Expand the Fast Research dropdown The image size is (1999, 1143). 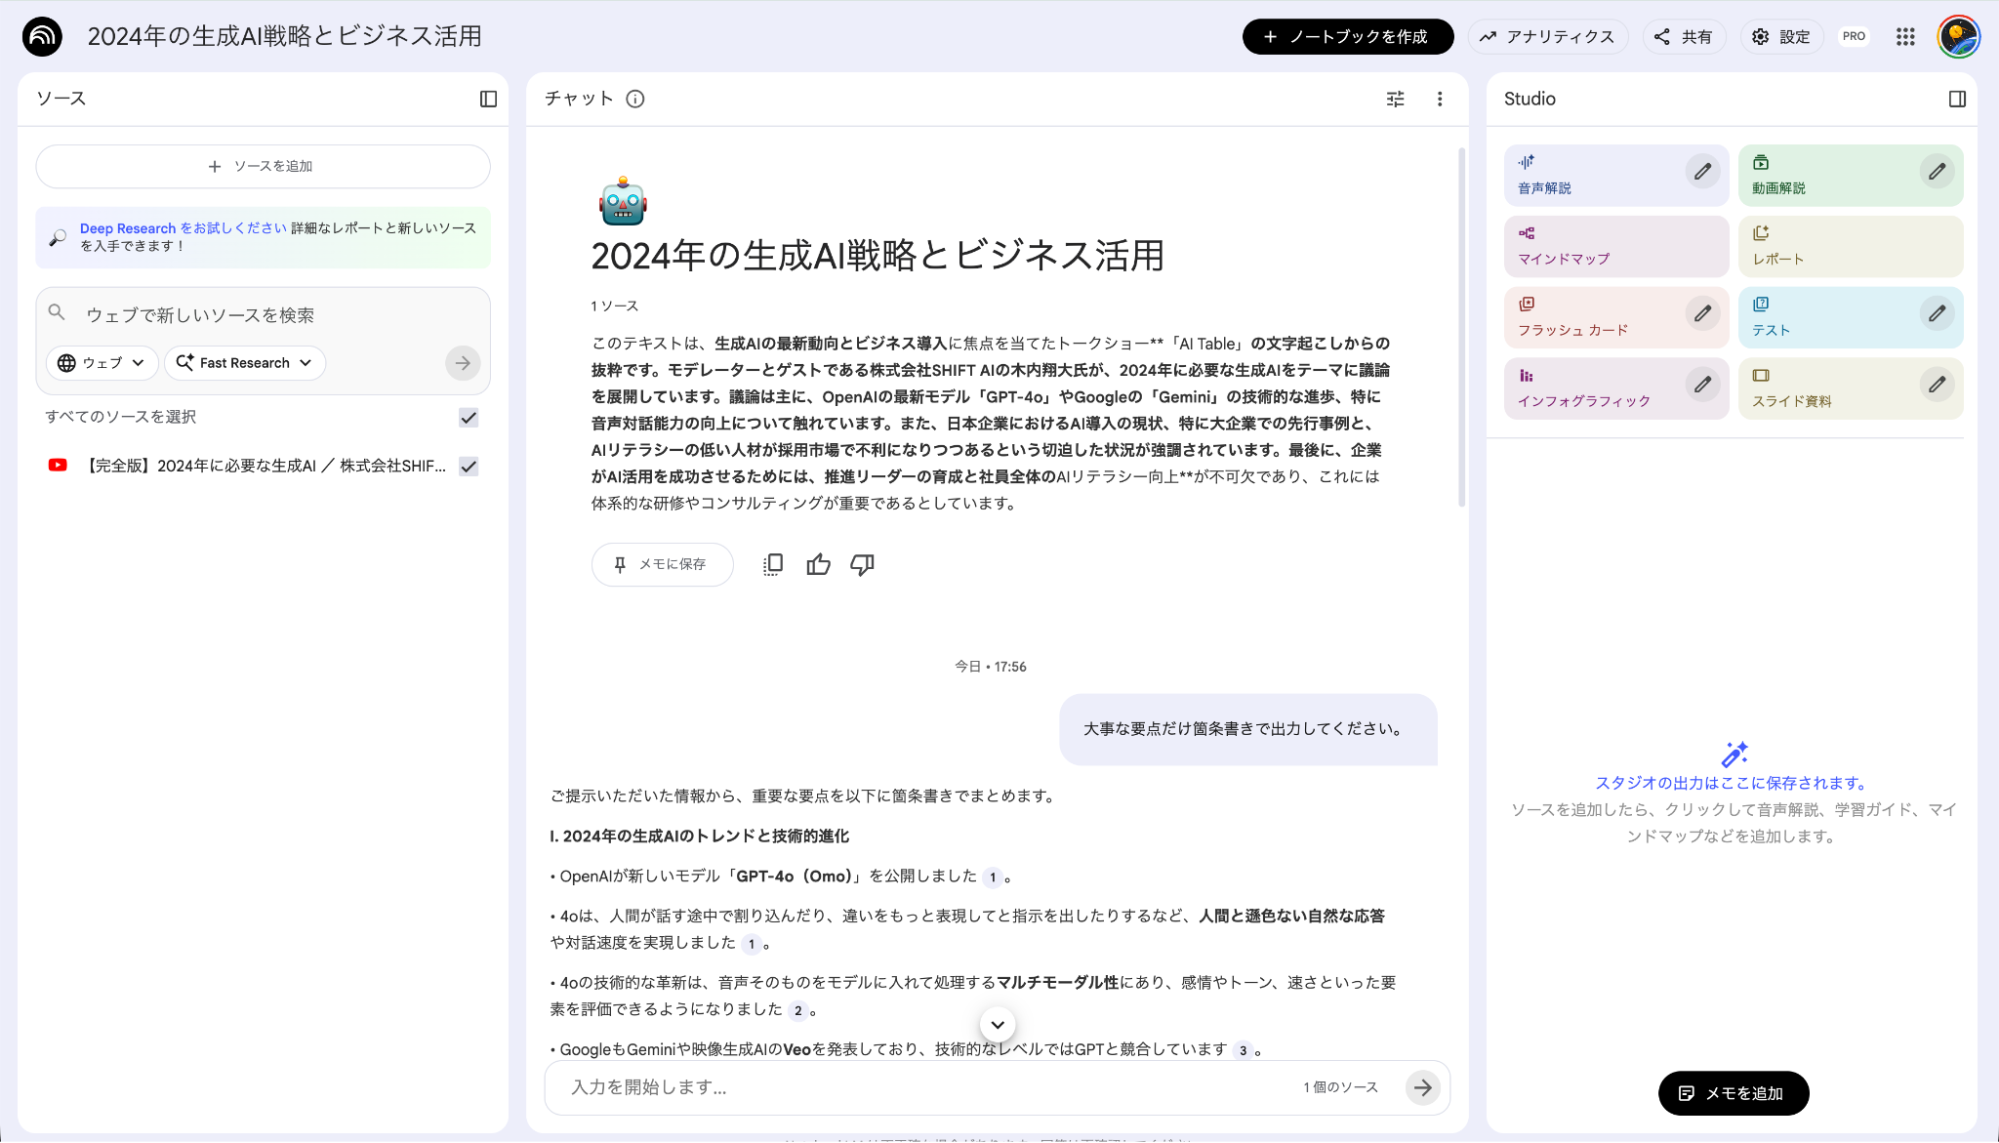coord(244,363)
